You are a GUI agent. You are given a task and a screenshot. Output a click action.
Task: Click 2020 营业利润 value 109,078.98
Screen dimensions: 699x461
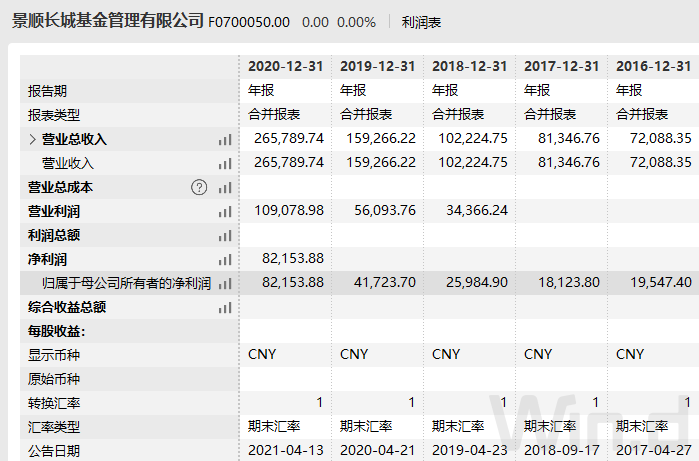click(290, 211)
